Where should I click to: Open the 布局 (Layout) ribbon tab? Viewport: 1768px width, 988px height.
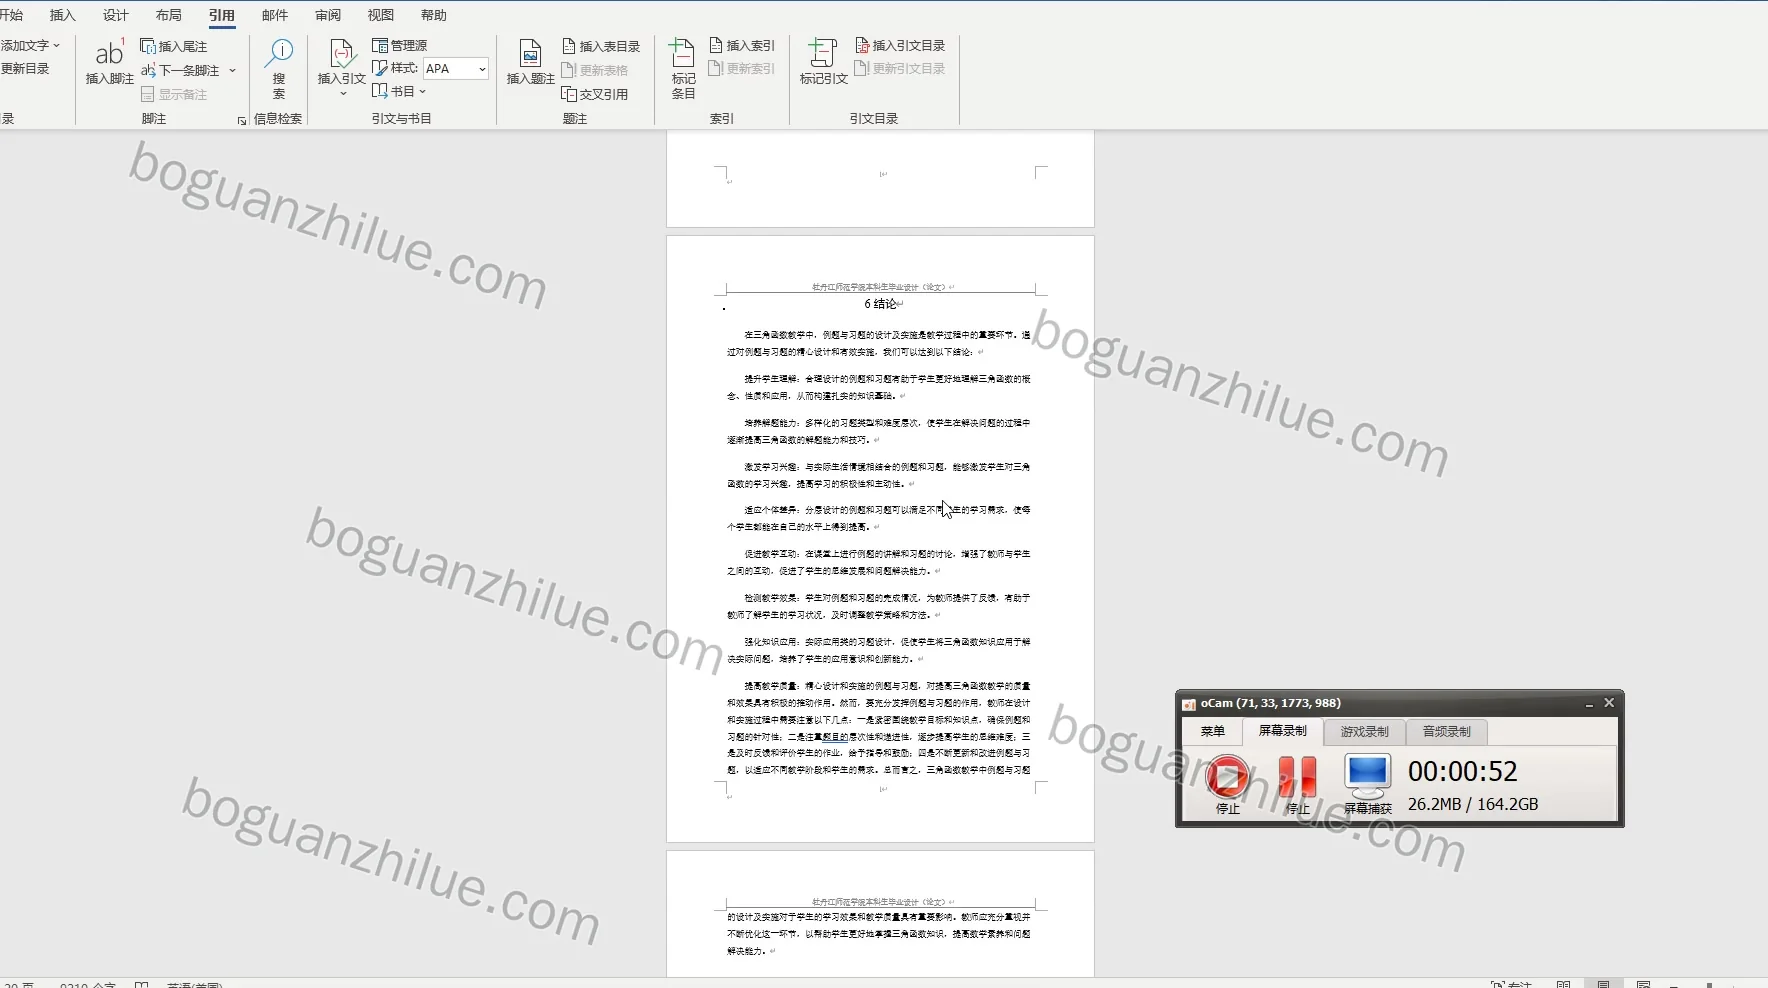[169, 15]
